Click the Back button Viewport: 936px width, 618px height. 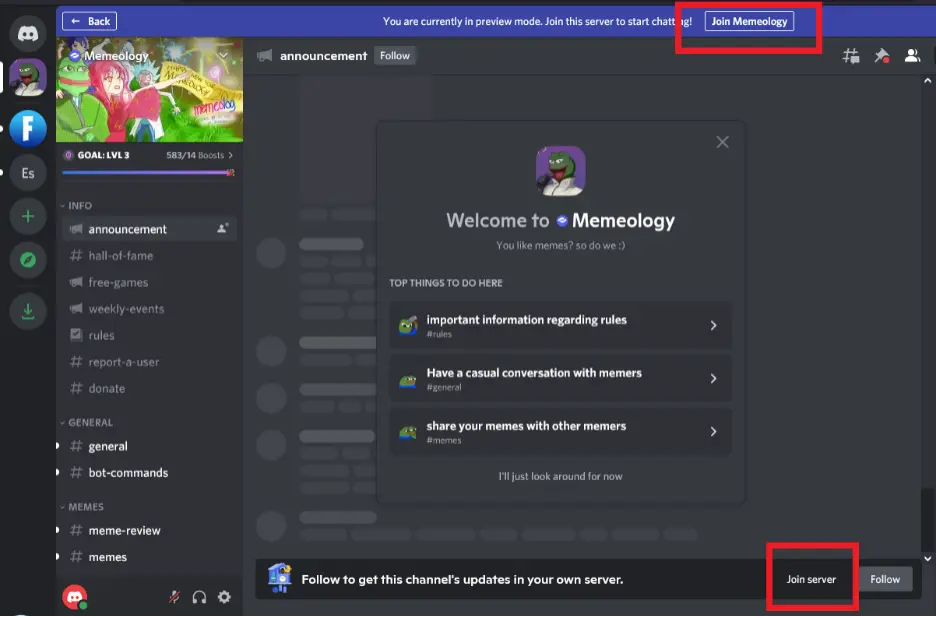(x=90, y=21)
